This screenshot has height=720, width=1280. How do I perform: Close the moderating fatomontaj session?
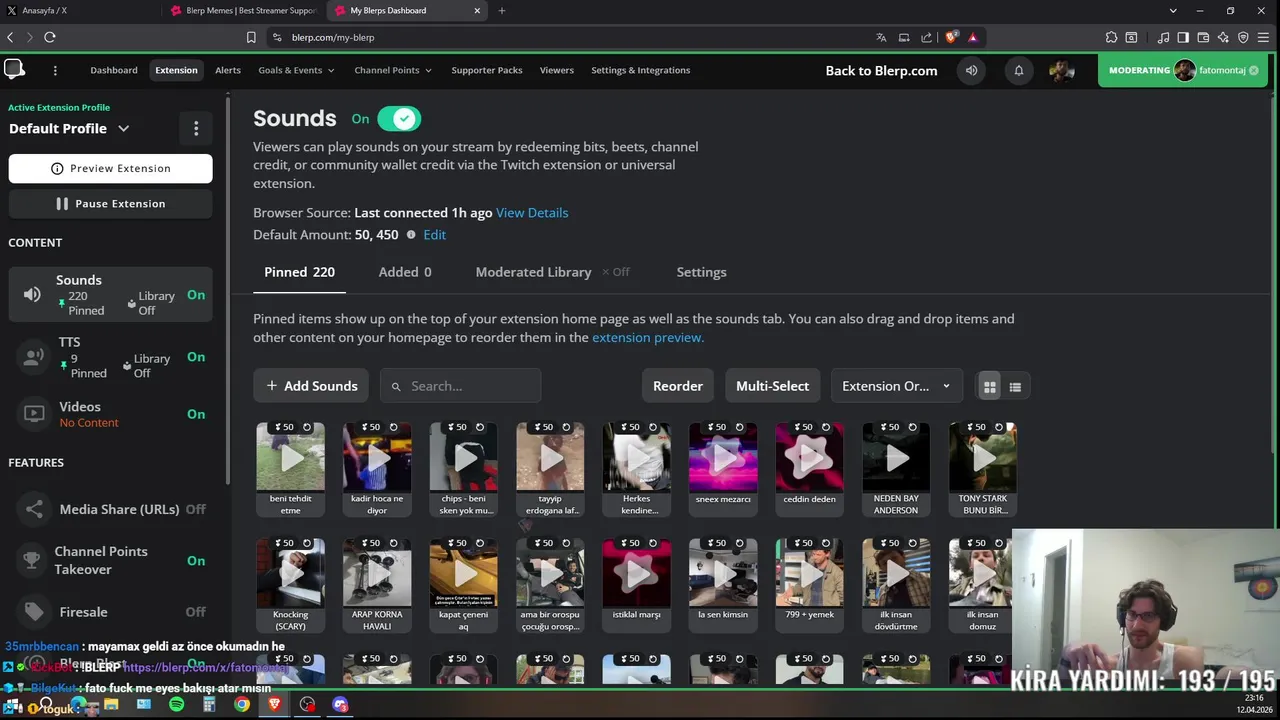pos(1256,70)
